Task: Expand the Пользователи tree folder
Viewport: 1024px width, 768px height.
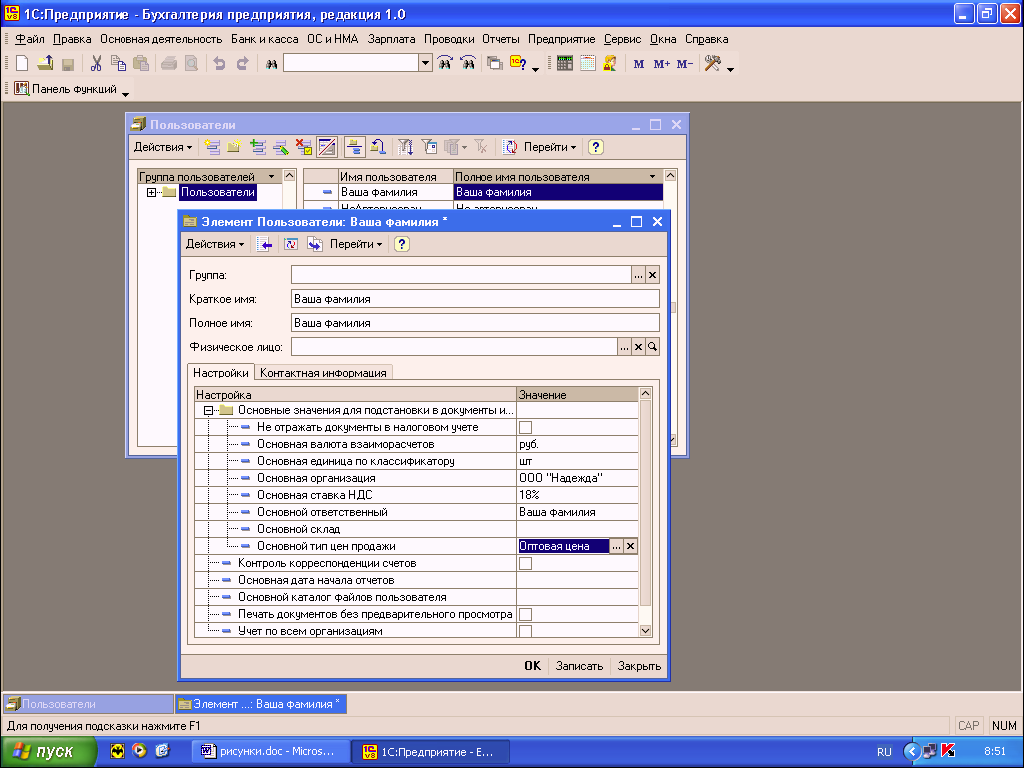Action: (x=152, y=193)
